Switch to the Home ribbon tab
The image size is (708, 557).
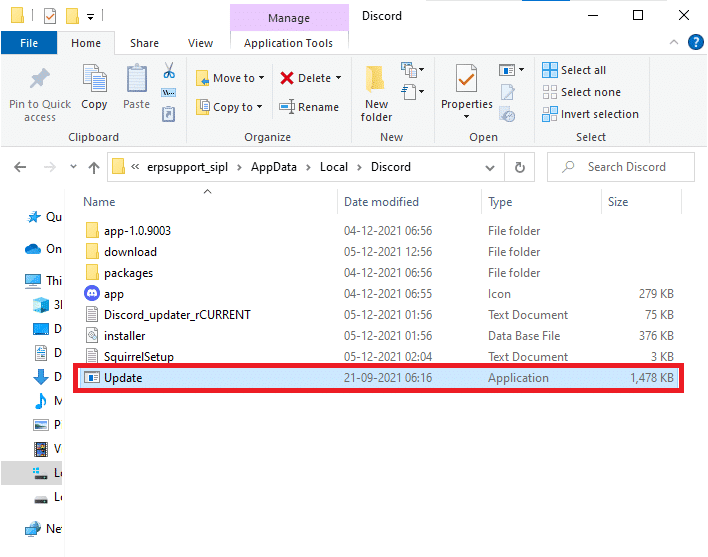[x=86, y=43]
